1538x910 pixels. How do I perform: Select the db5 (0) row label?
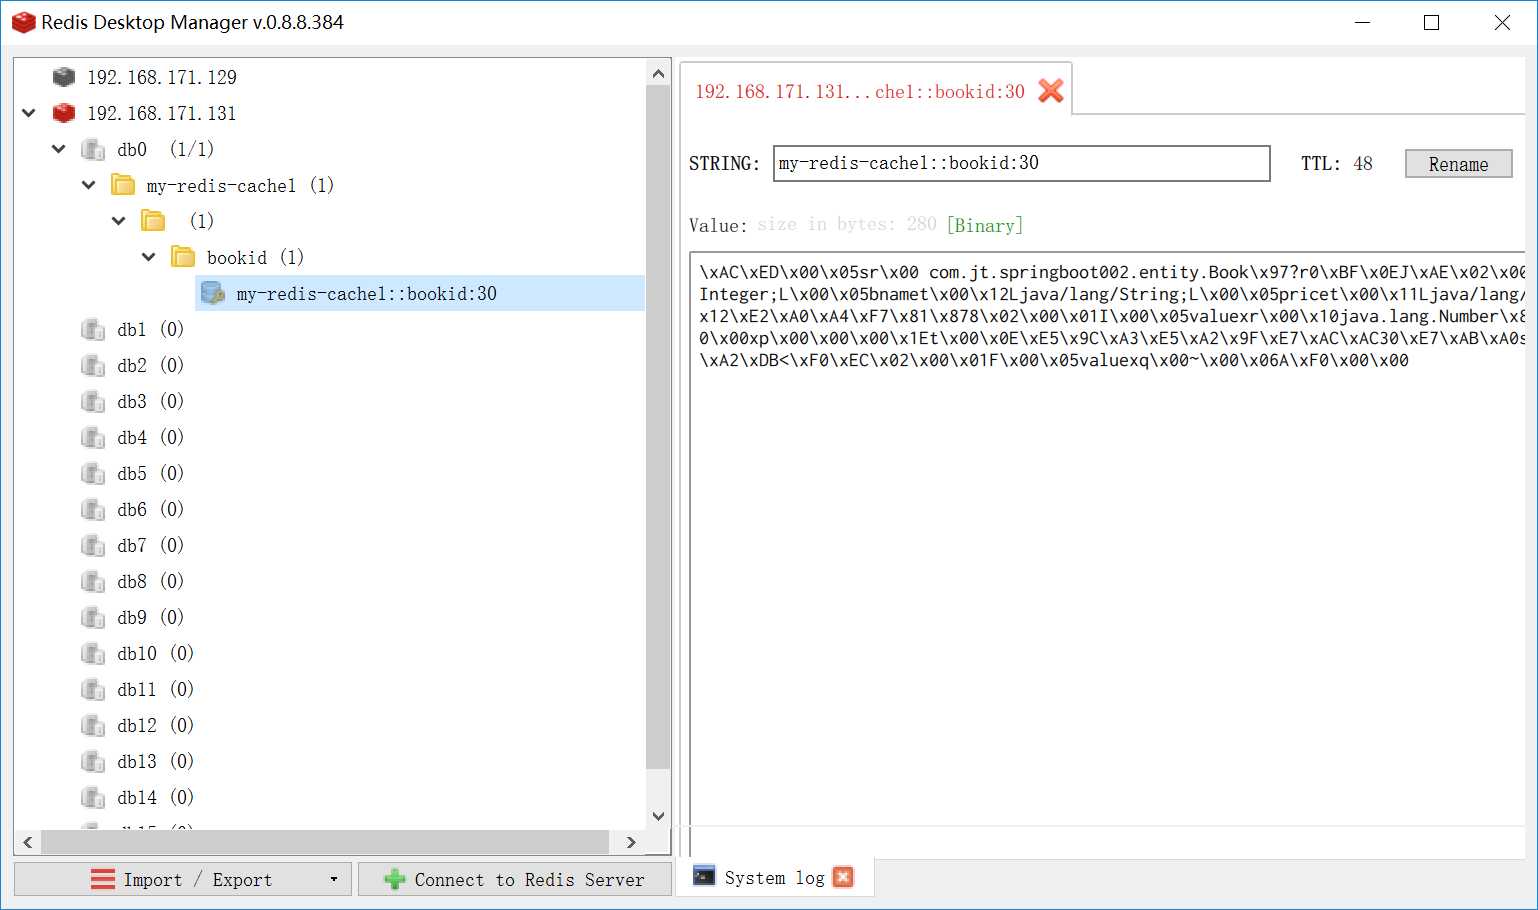pyautogui.click(x=151, y=473)
